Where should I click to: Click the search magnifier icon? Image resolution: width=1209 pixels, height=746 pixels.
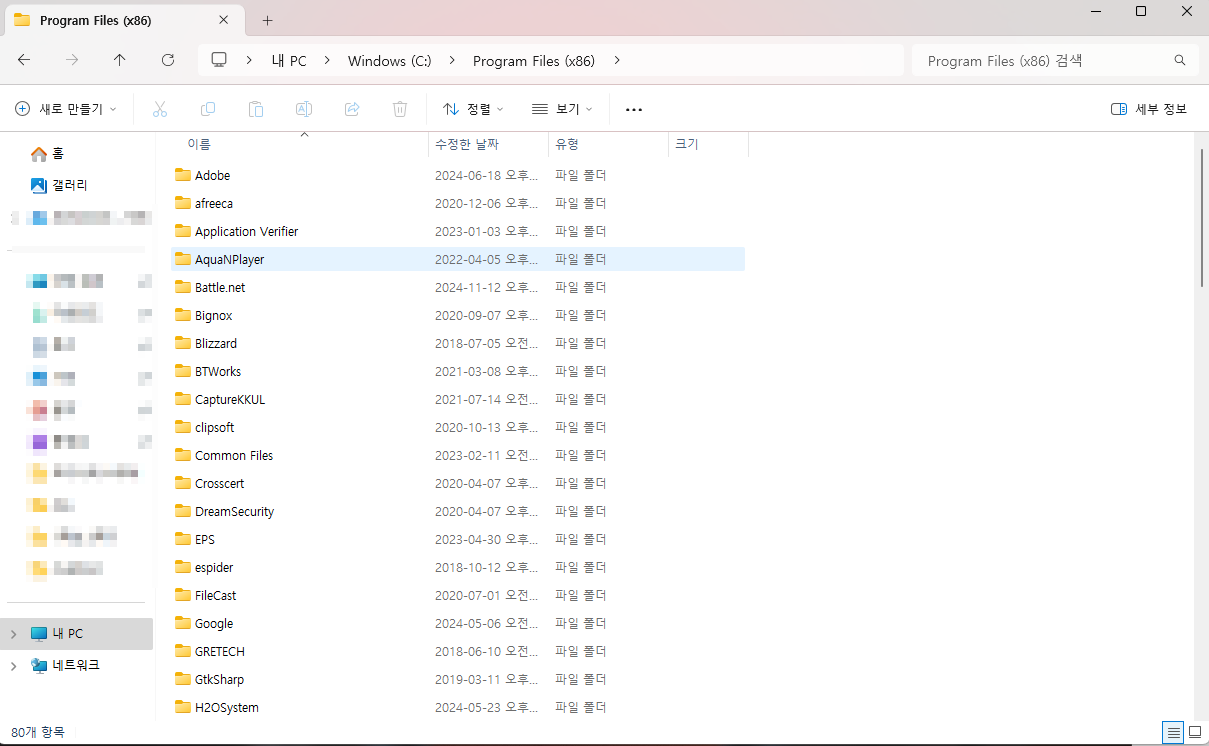coord(1180,61)
